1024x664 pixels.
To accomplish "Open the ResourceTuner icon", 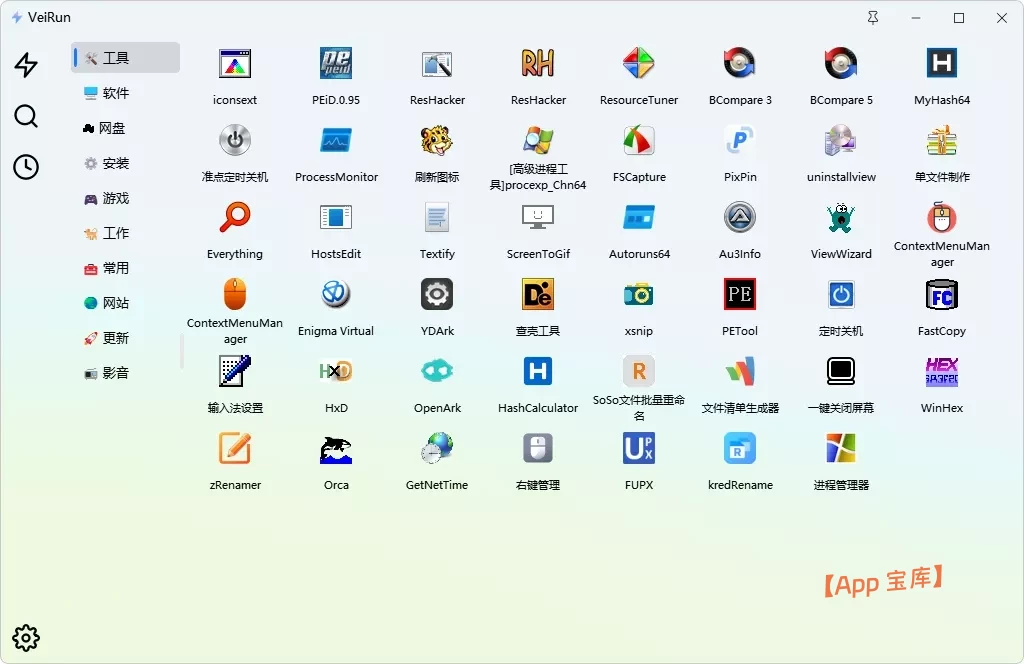I will [x=639, y=63].
